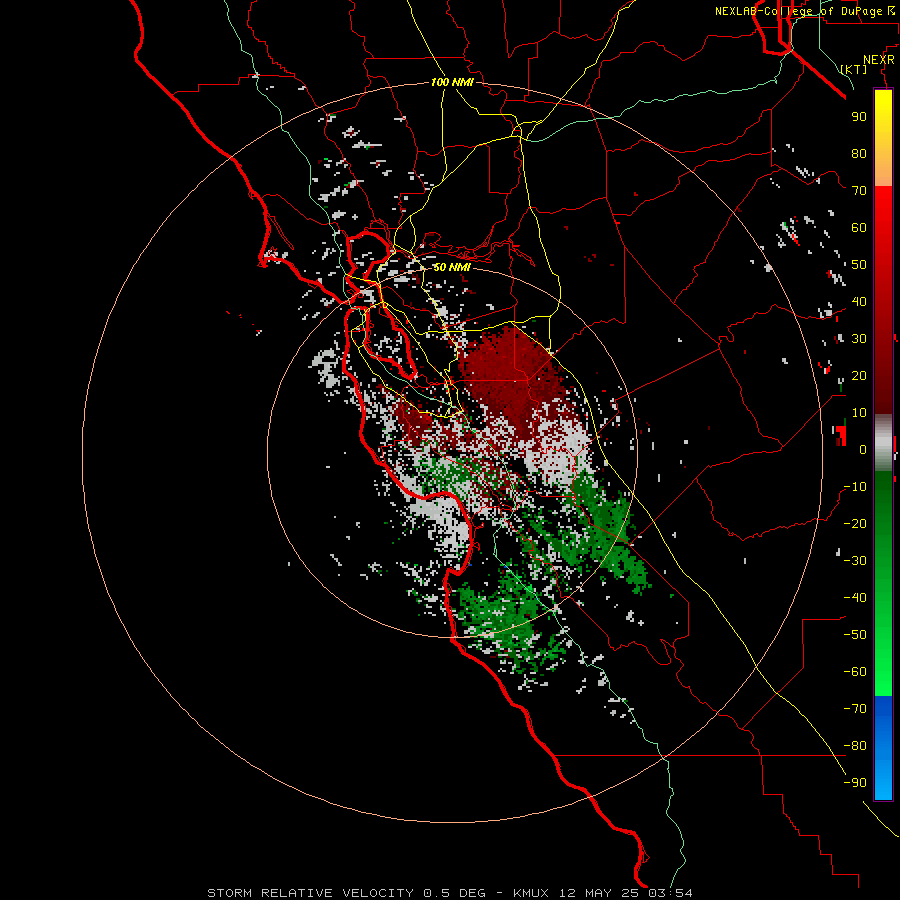Click the -40 value on the velocity scale
The width and height of the screenshot is (900, 900).
pyautogui.click(x=855, y=598)
